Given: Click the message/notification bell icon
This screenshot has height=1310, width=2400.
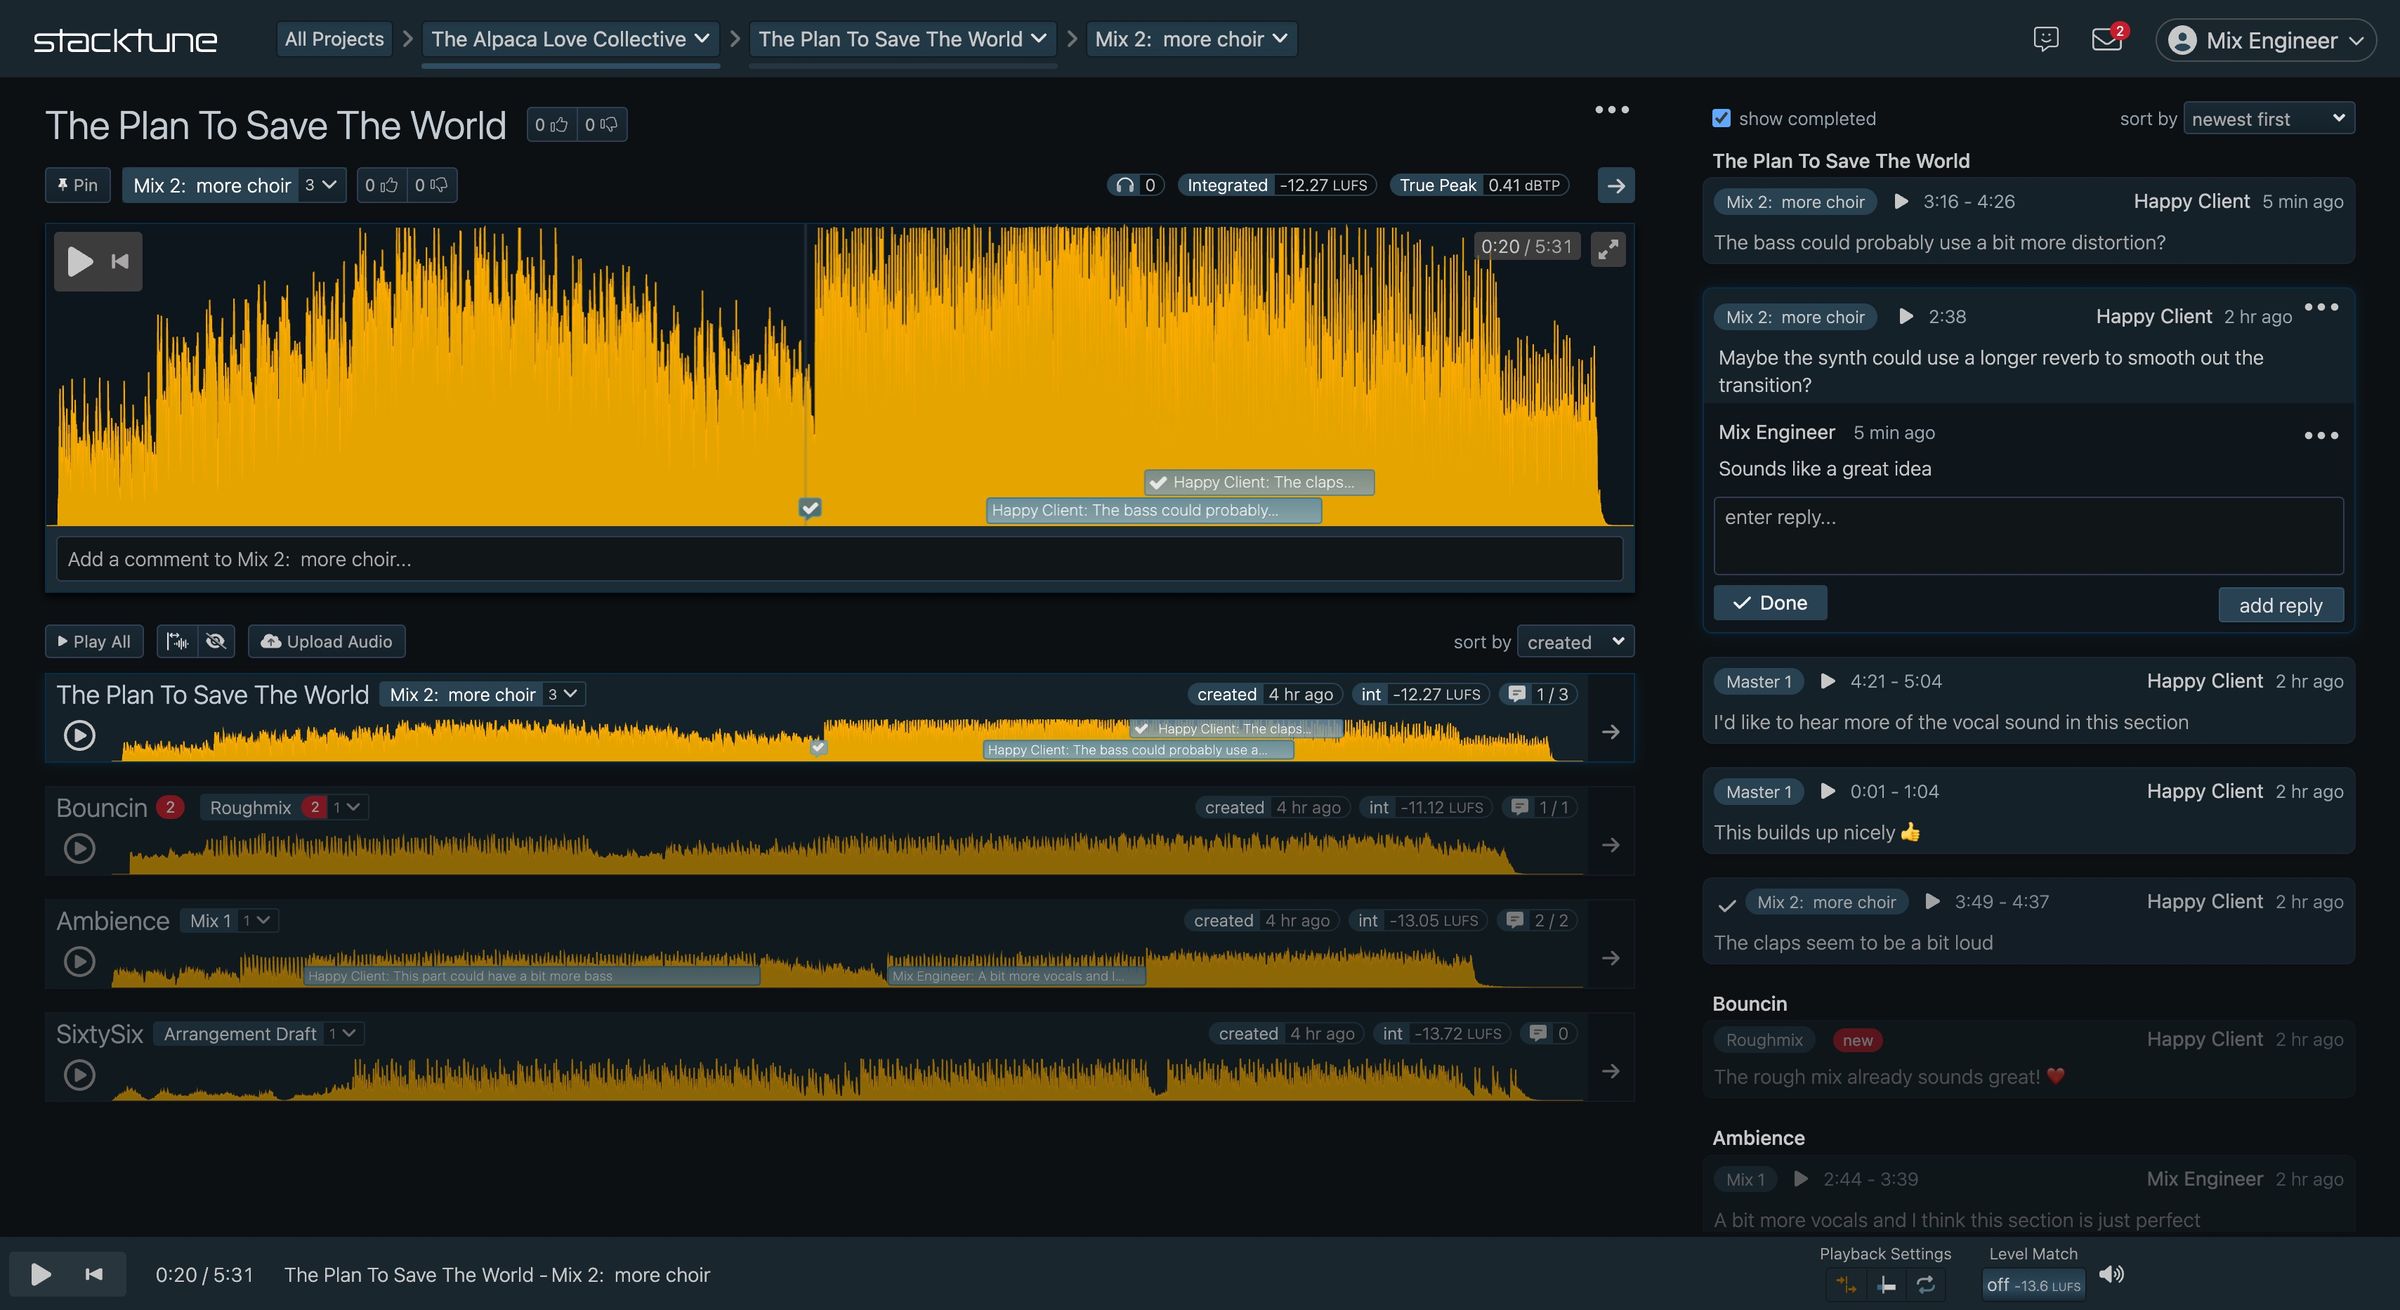Looking at the screenshot, I should tap(2106, 39).
